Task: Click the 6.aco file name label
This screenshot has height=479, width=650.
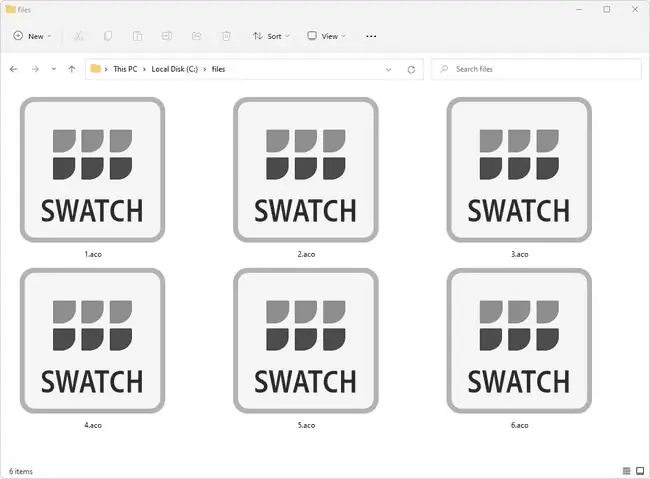Action: pos(519,425)
